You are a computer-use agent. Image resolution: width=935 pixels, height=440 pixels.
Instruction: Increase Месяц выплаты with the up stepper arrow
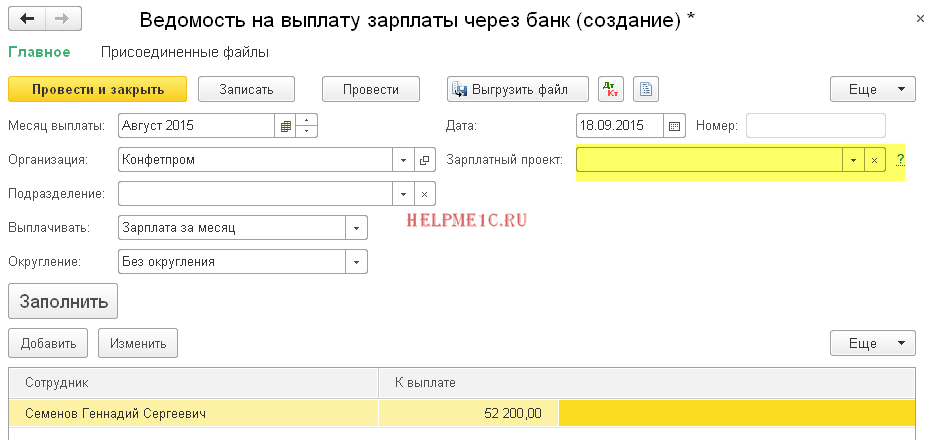[x=306, y=120]
